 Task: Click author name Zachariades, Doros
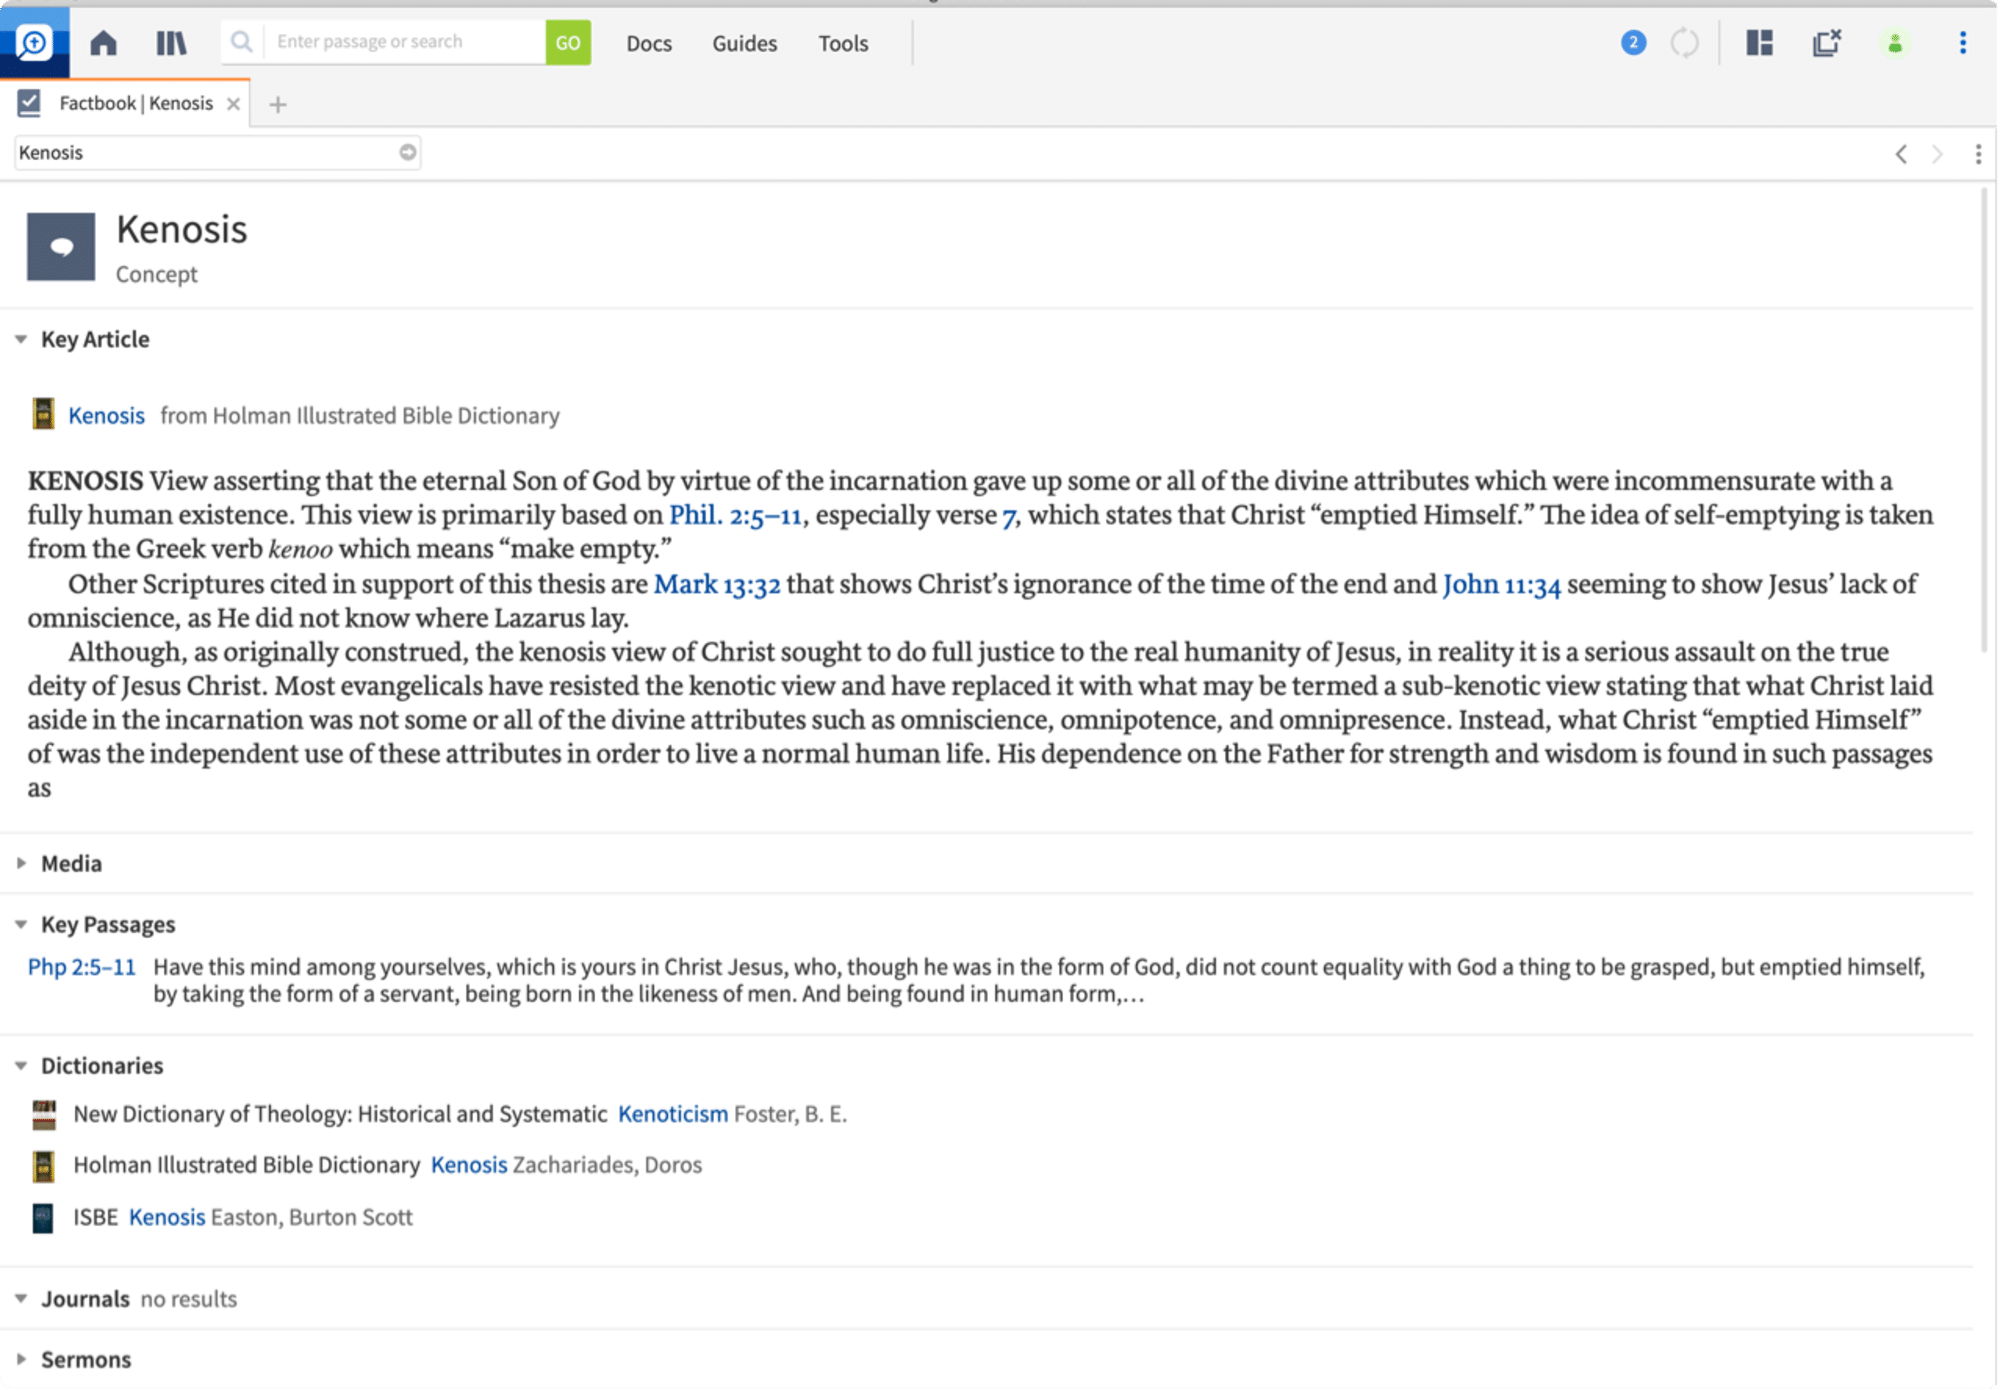[x=608, y=1165]
